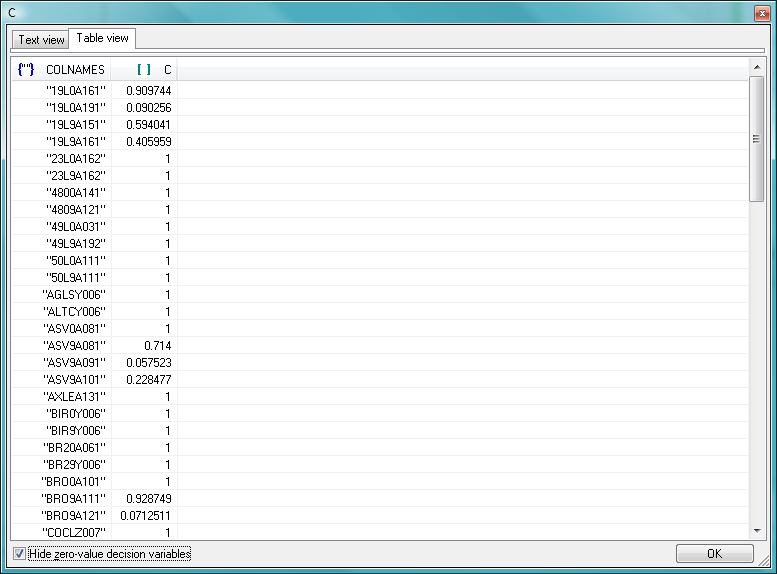
Task: Select the row named "19L0A161"
Action: pyautogui.click(x=76, y=90)
